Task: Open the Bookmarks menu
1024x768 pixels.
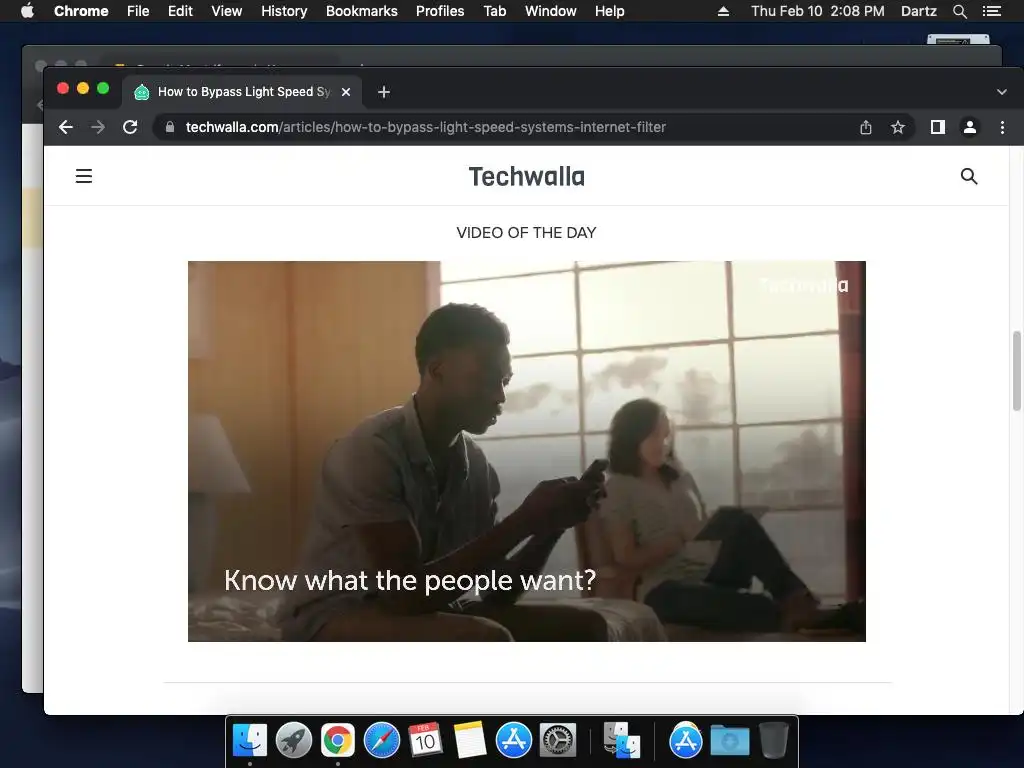Action: pos(362,11)
